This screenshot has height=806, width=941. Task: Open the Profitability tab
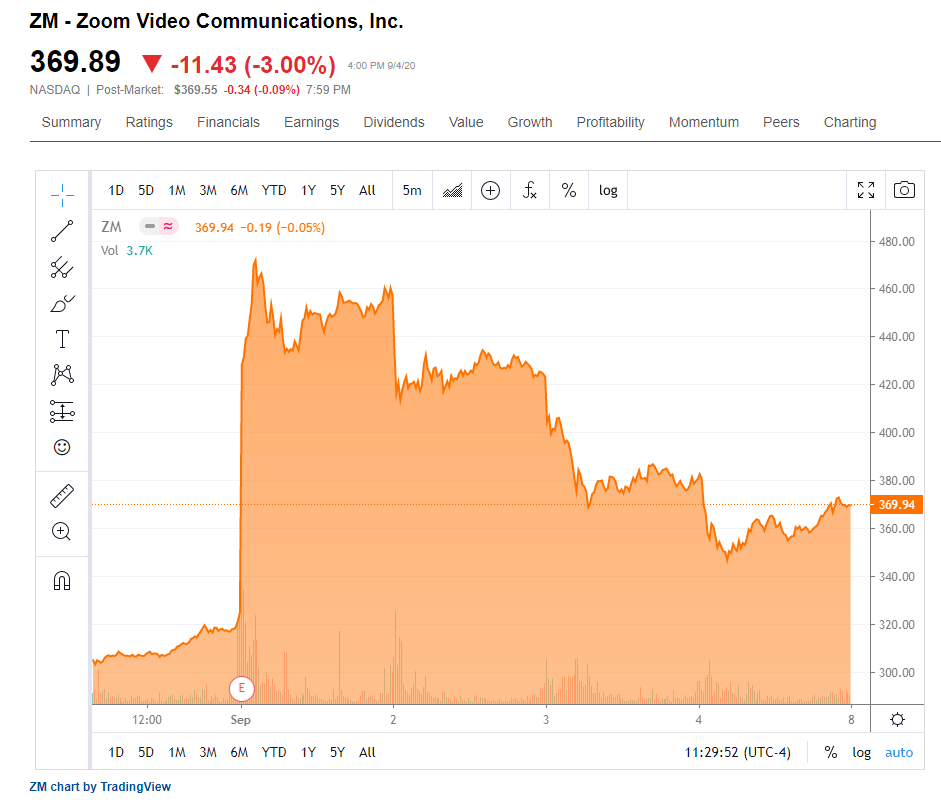(610, 122)
